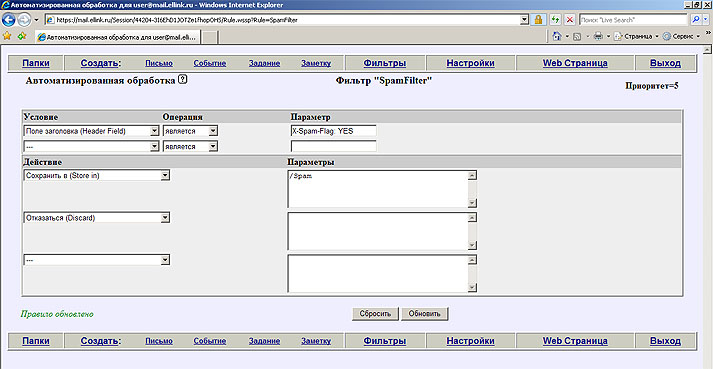Log out via top Выход link
This screenshot has height=369, width=713.
pos(665,63)
